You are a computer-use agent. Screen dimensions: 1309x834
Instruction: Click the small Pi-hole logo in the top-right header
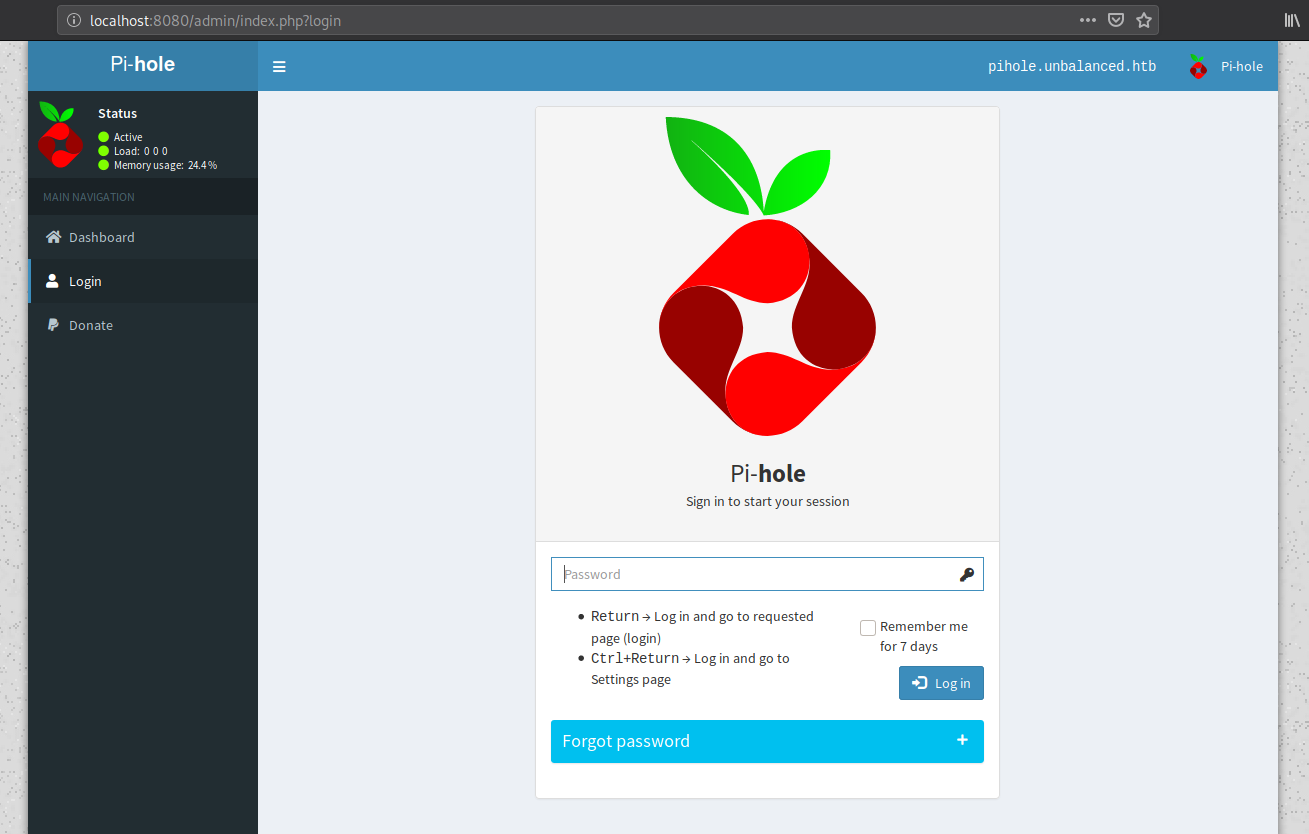(1198, 67)
